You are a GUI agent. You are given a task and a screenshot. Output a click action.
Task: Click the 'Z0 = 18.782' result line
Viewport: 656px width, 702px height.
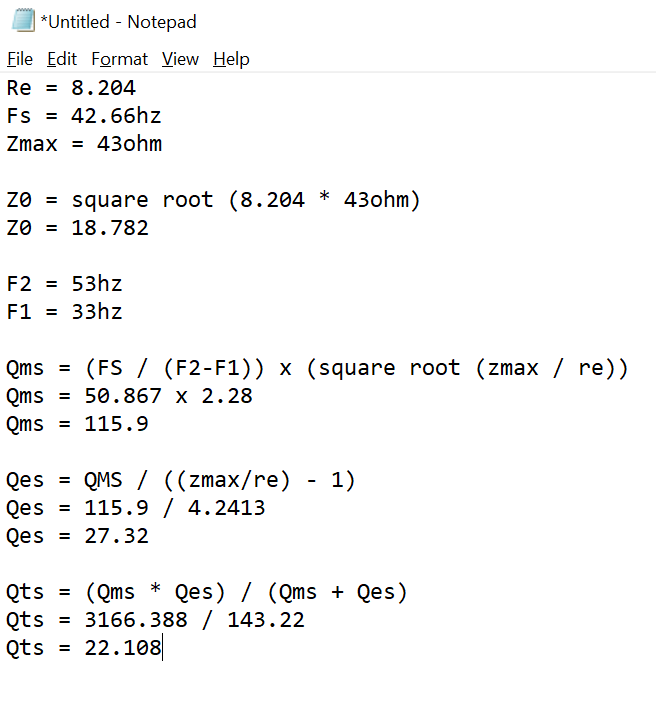pos(77,228)
